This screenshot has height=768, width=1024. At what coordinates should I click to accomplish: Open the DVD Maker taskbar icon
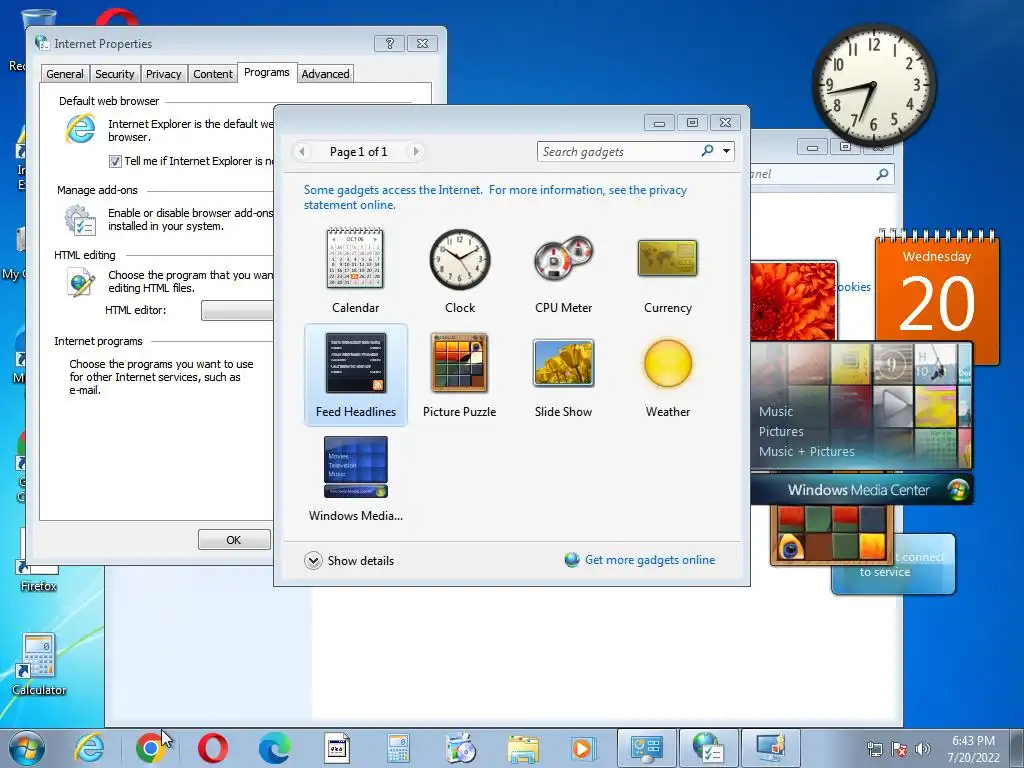pos(460,748)
